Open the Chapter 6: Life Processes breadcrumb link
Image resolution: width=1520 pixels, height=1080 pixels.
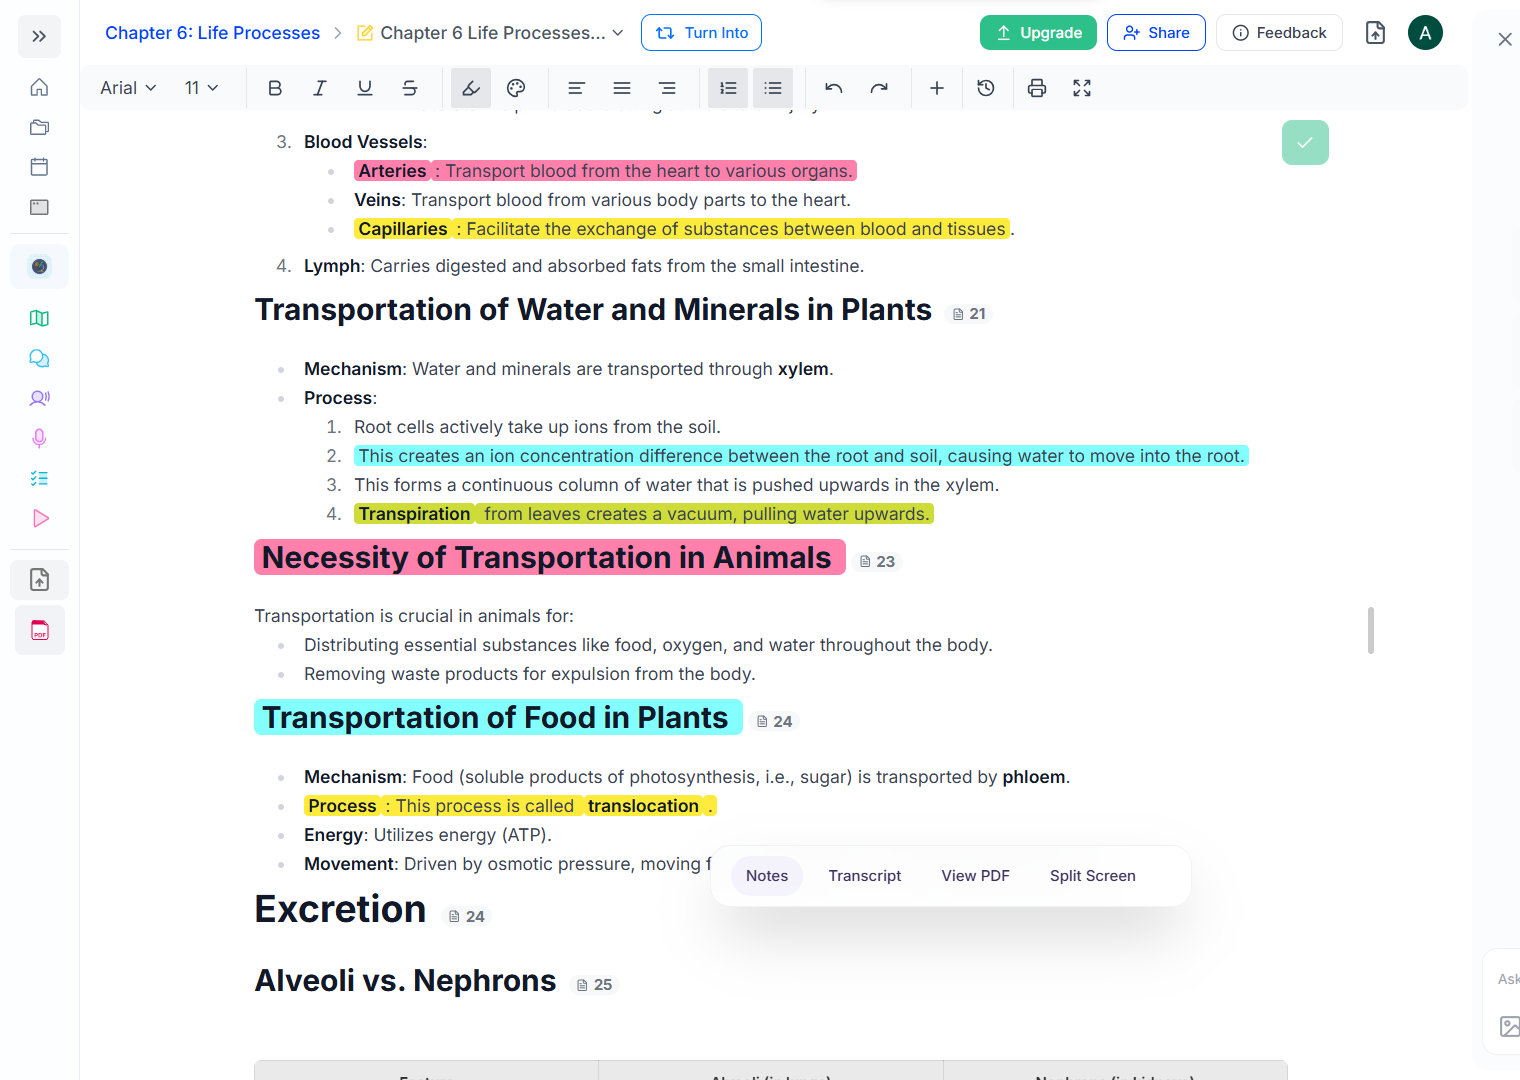tap(212, 33)
